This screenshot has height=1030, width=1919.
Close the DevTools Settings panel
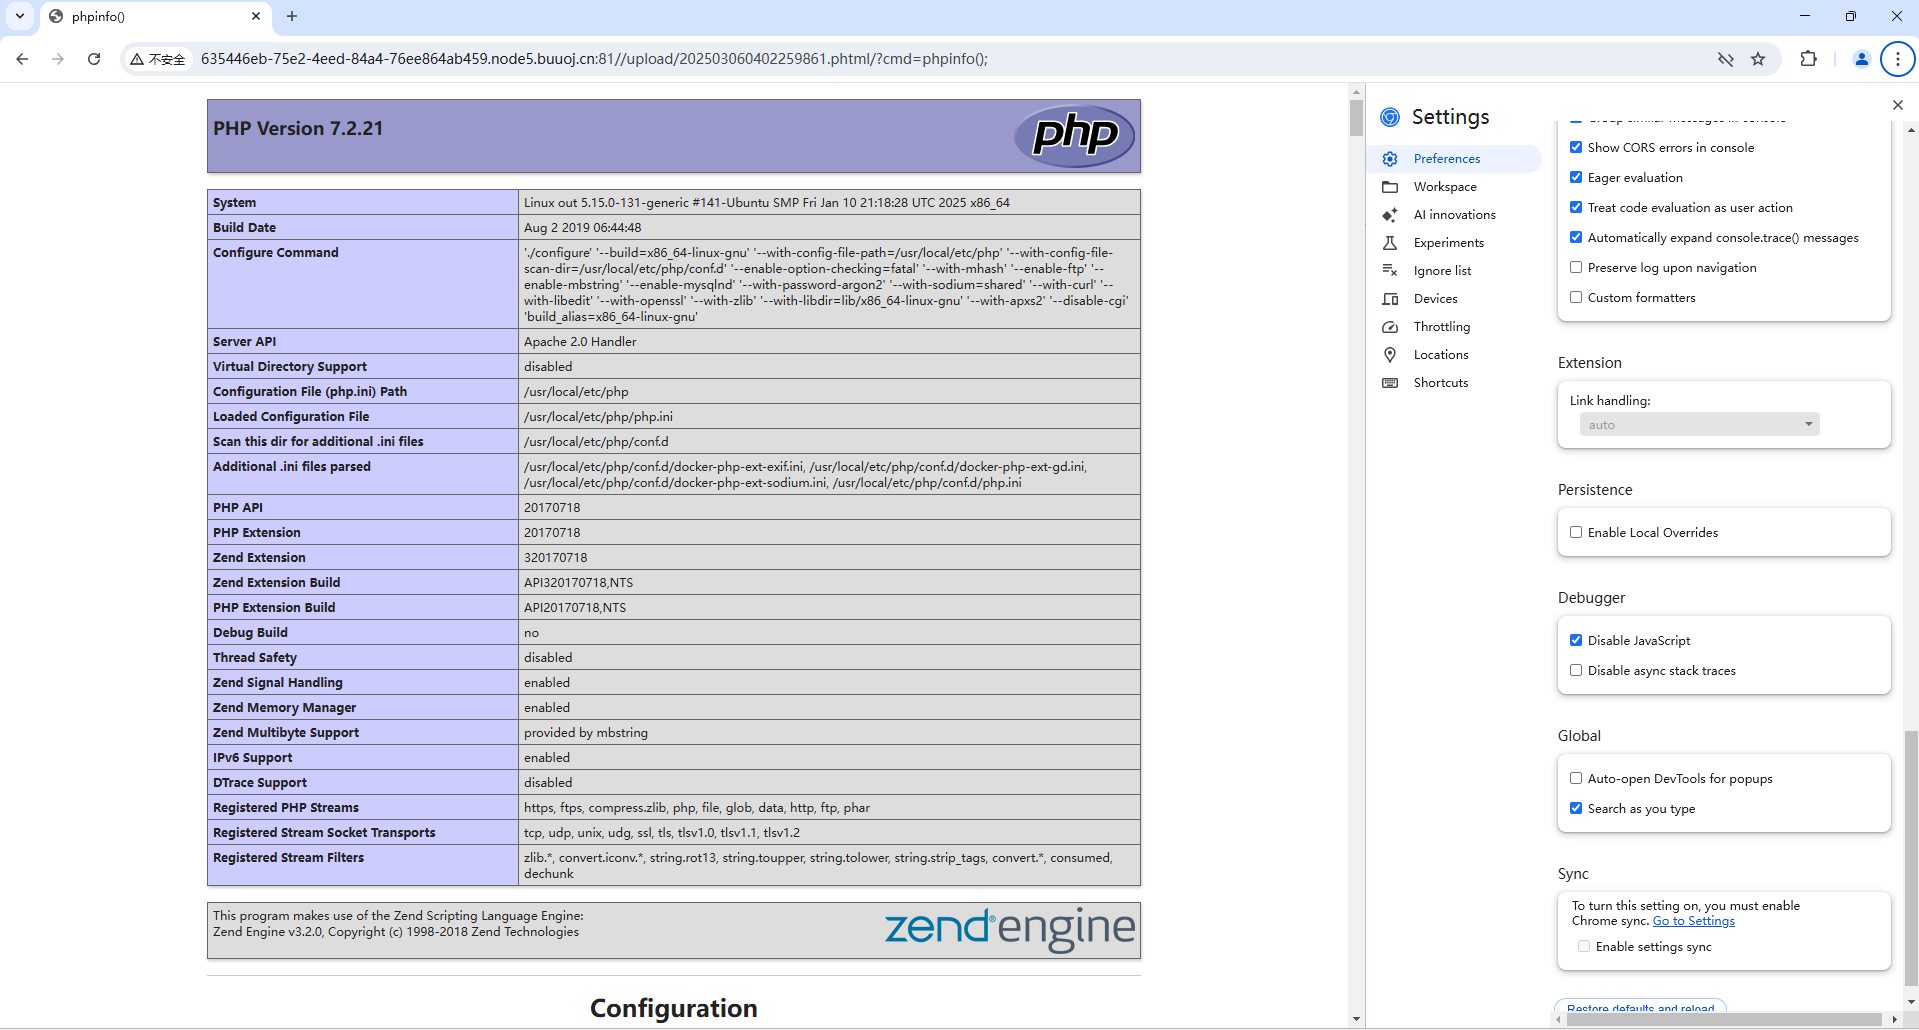[x=1898, y=105]
